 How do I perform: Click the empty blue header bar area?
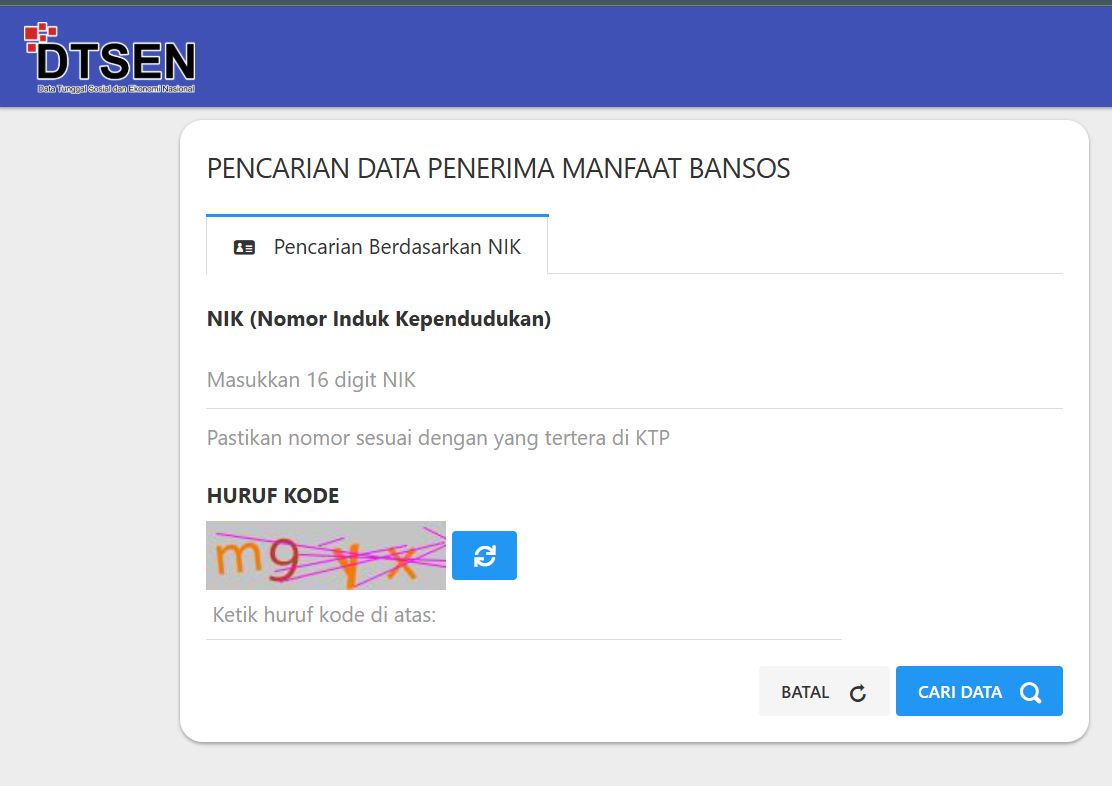coord(650,56)
